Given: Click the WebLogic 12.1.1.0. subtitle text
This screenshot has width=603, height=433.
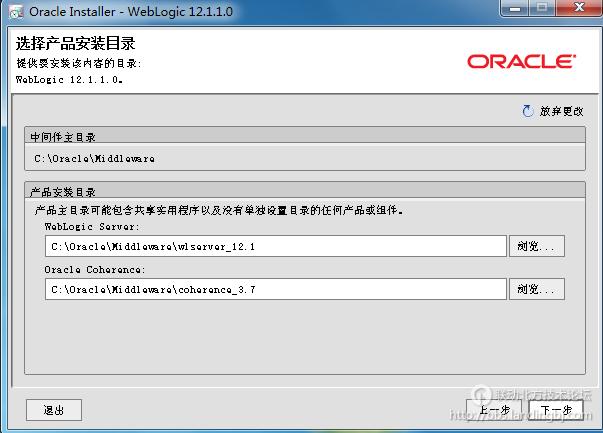Looking at the screenshot, I should 69,80.
